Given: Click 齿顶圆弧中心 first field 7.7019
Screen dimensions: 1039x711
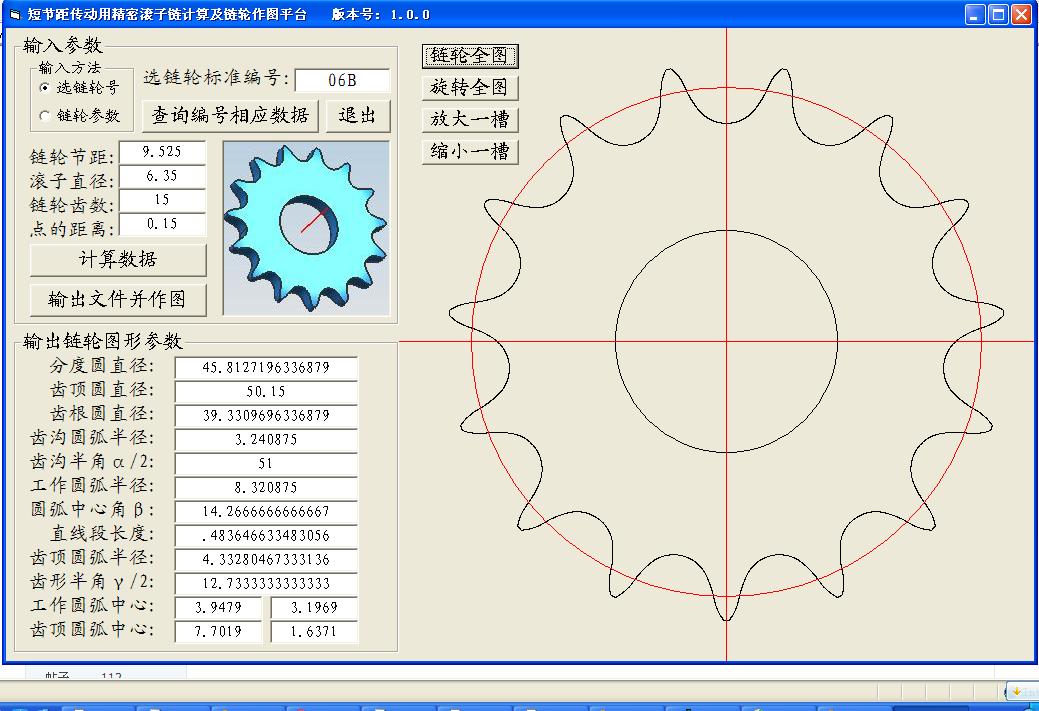Looking at the screenshot, I should coord(219,631).
